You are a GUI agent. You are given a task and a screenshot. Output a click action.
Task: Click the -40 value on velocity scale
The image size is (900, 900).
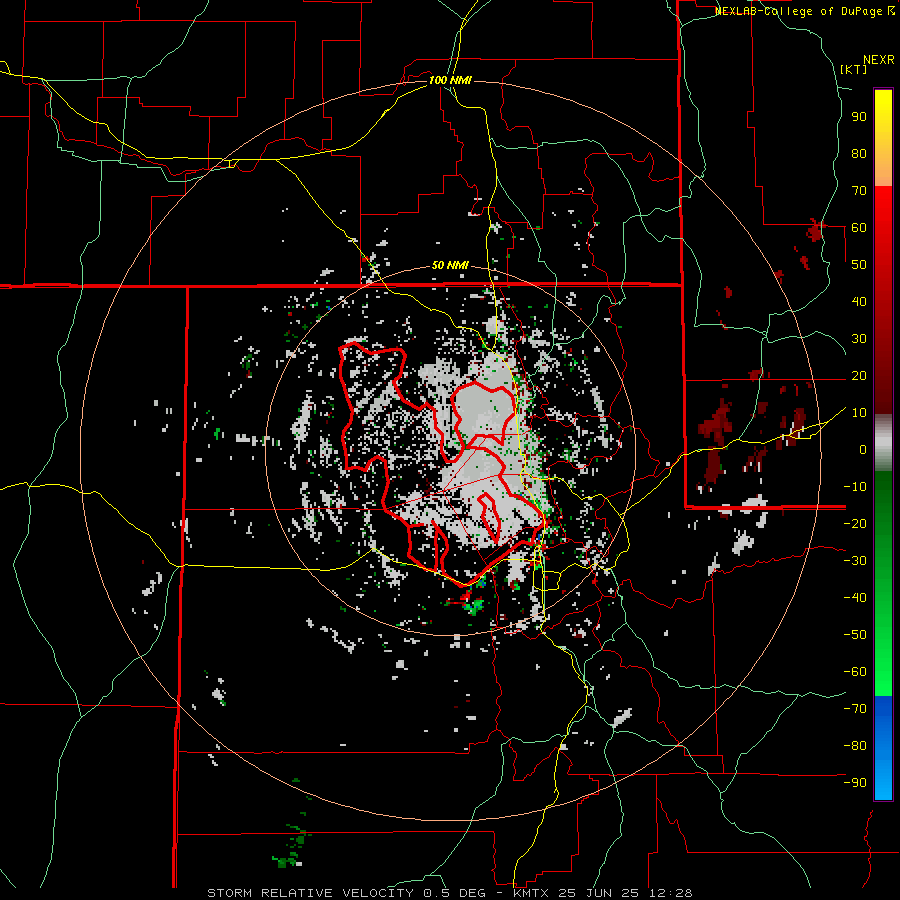855,598
